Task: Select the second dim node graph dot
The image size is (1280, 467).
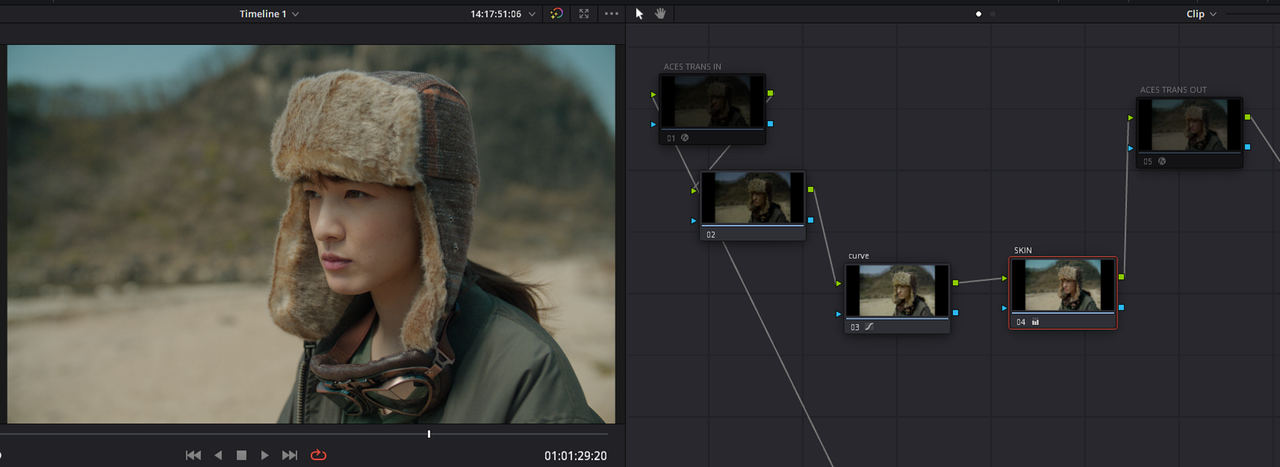Action: [x=992, y=14]
